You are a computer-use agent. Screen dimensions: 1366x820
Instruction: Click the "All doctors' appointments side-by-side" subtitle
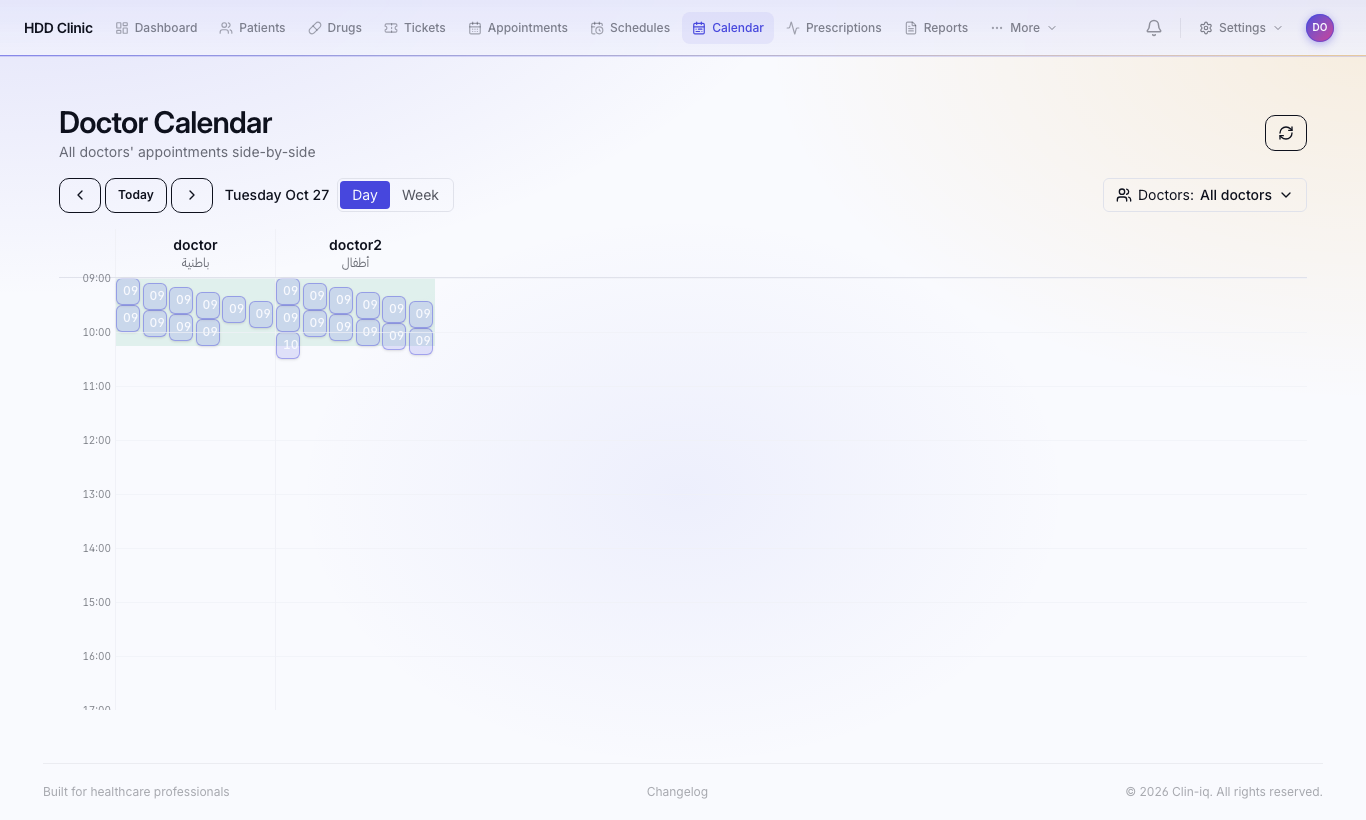pyautogui.click(x=187, y=152)
